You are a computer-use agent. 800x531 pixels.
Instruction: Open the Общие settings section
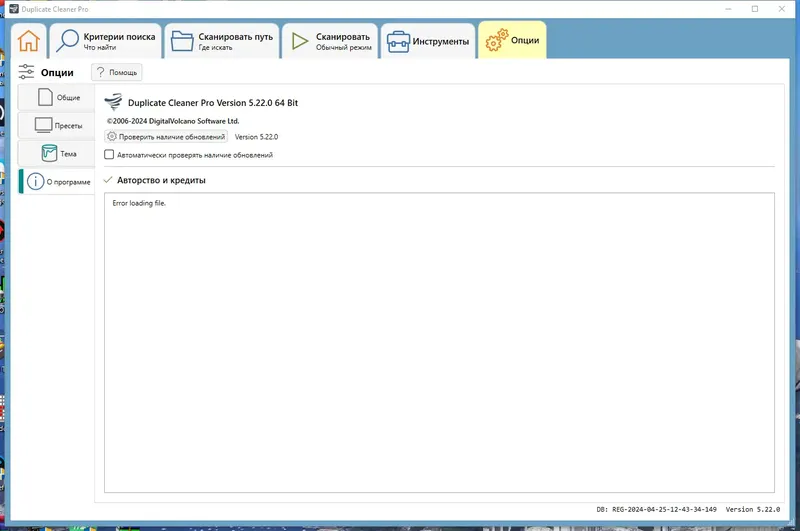tap(57, 97)
